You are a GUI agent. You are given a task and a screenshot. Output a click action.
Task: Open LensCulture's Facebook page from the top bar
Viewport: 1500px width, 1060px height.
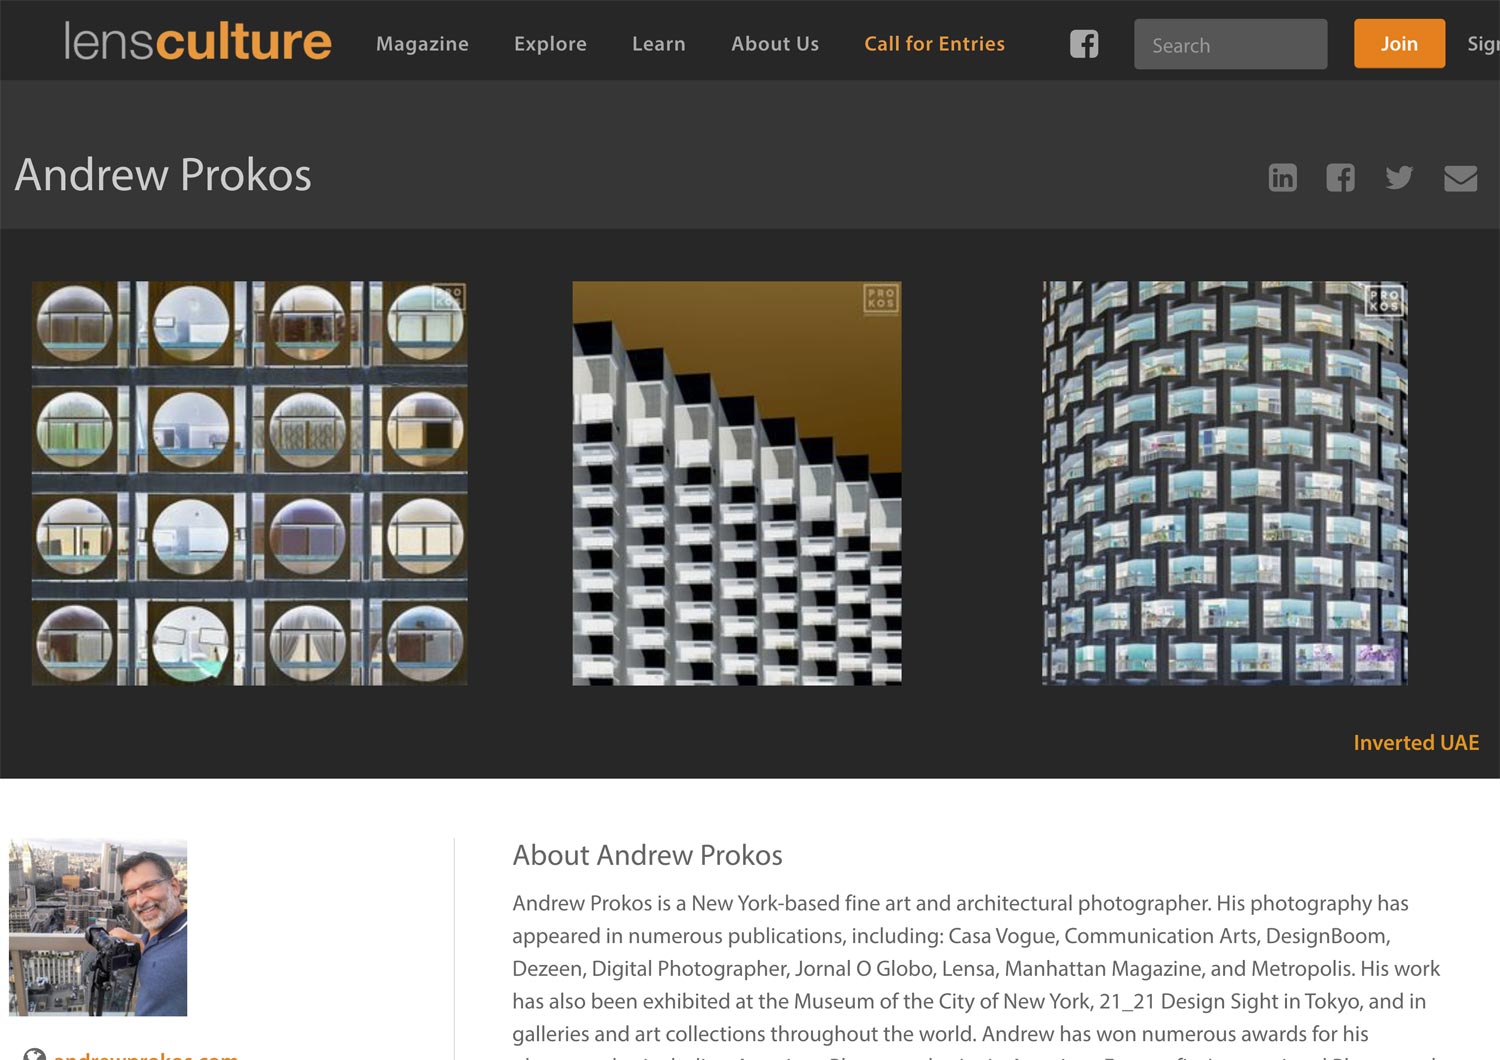point(1083,44)
